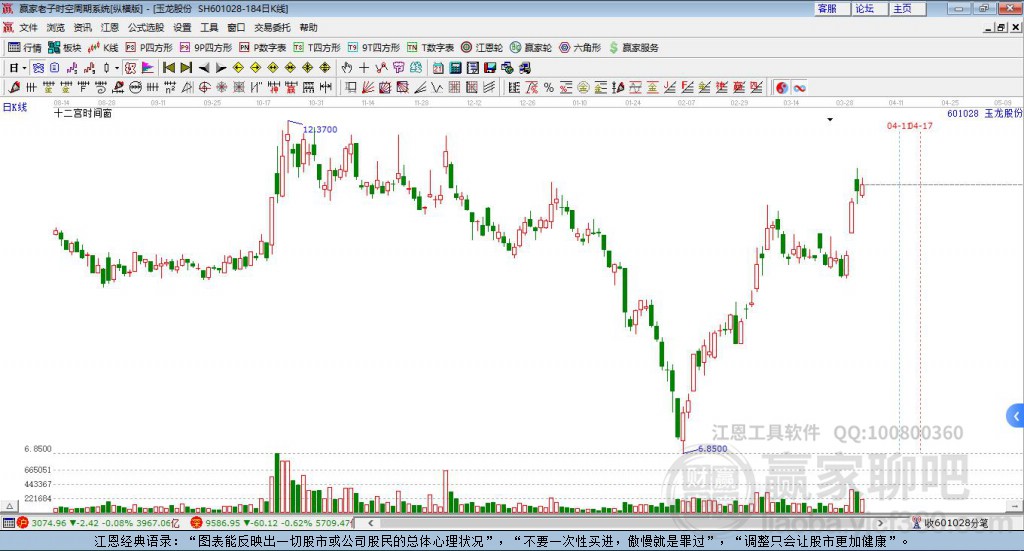Select the red fan lines tool
Image resolution: width=1024 pixels, height=551 pixels.
pyautogui.click(x=368, y=87)
